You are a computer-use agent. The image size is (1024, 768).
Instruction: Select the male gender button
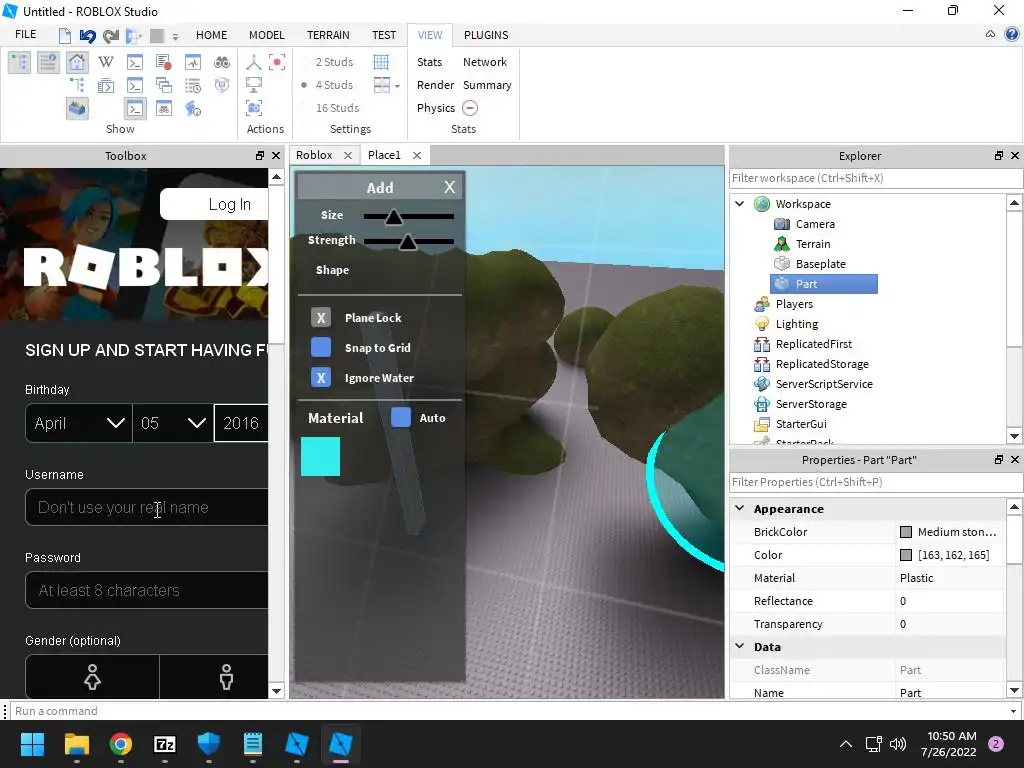pos(214,677)
